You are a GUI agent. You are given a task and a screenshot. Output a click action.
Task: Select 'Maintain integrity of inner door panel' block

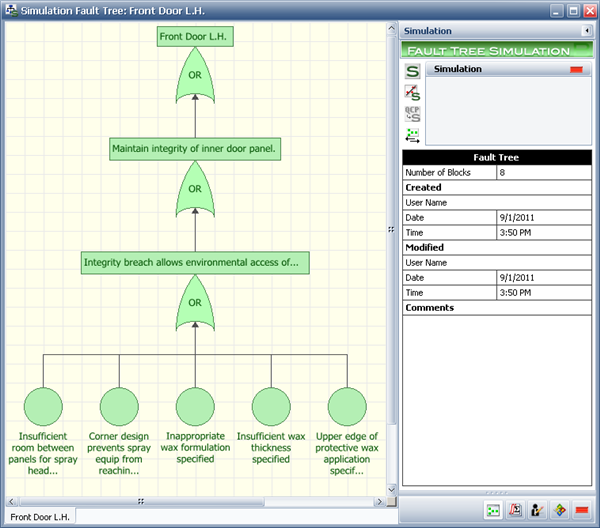195,149
